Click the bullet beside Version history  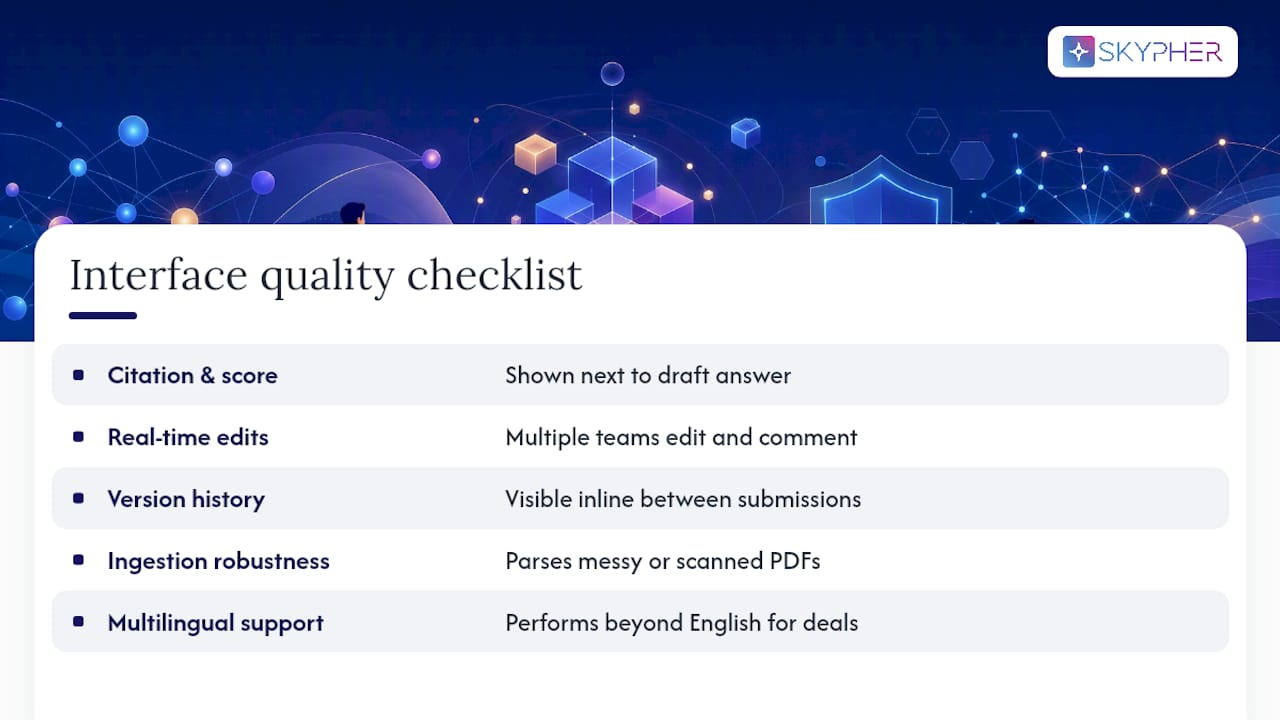click(x=78, y=499)
